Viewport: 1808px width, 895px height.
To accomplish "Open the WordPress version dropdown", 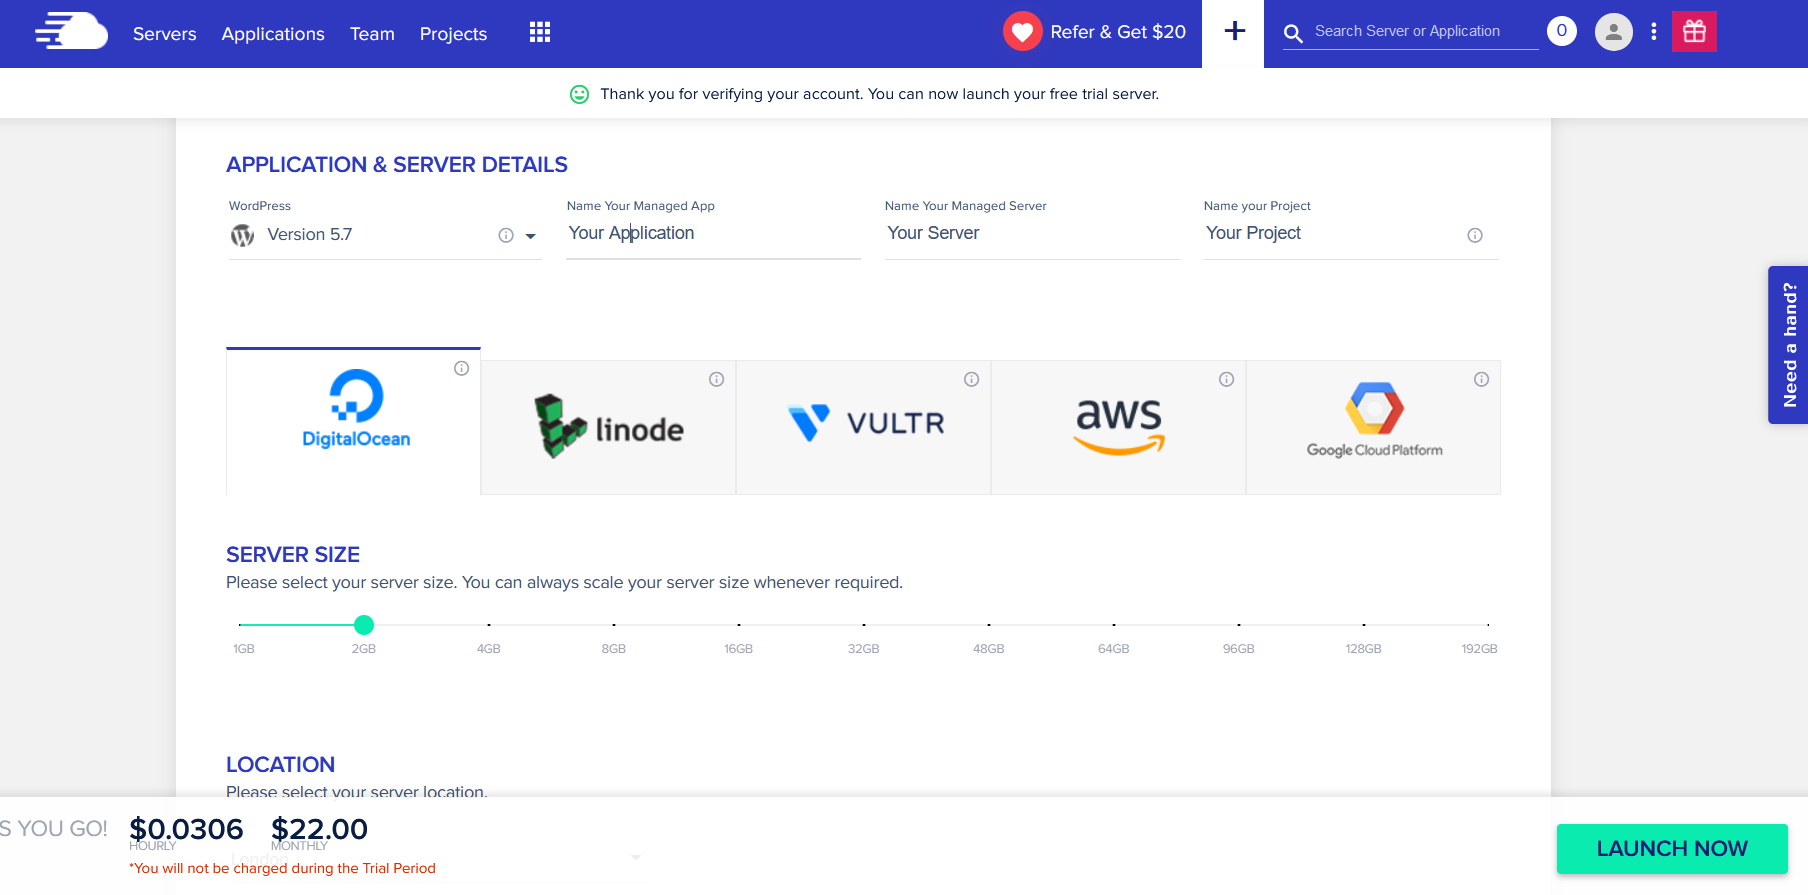I will 531,236.
